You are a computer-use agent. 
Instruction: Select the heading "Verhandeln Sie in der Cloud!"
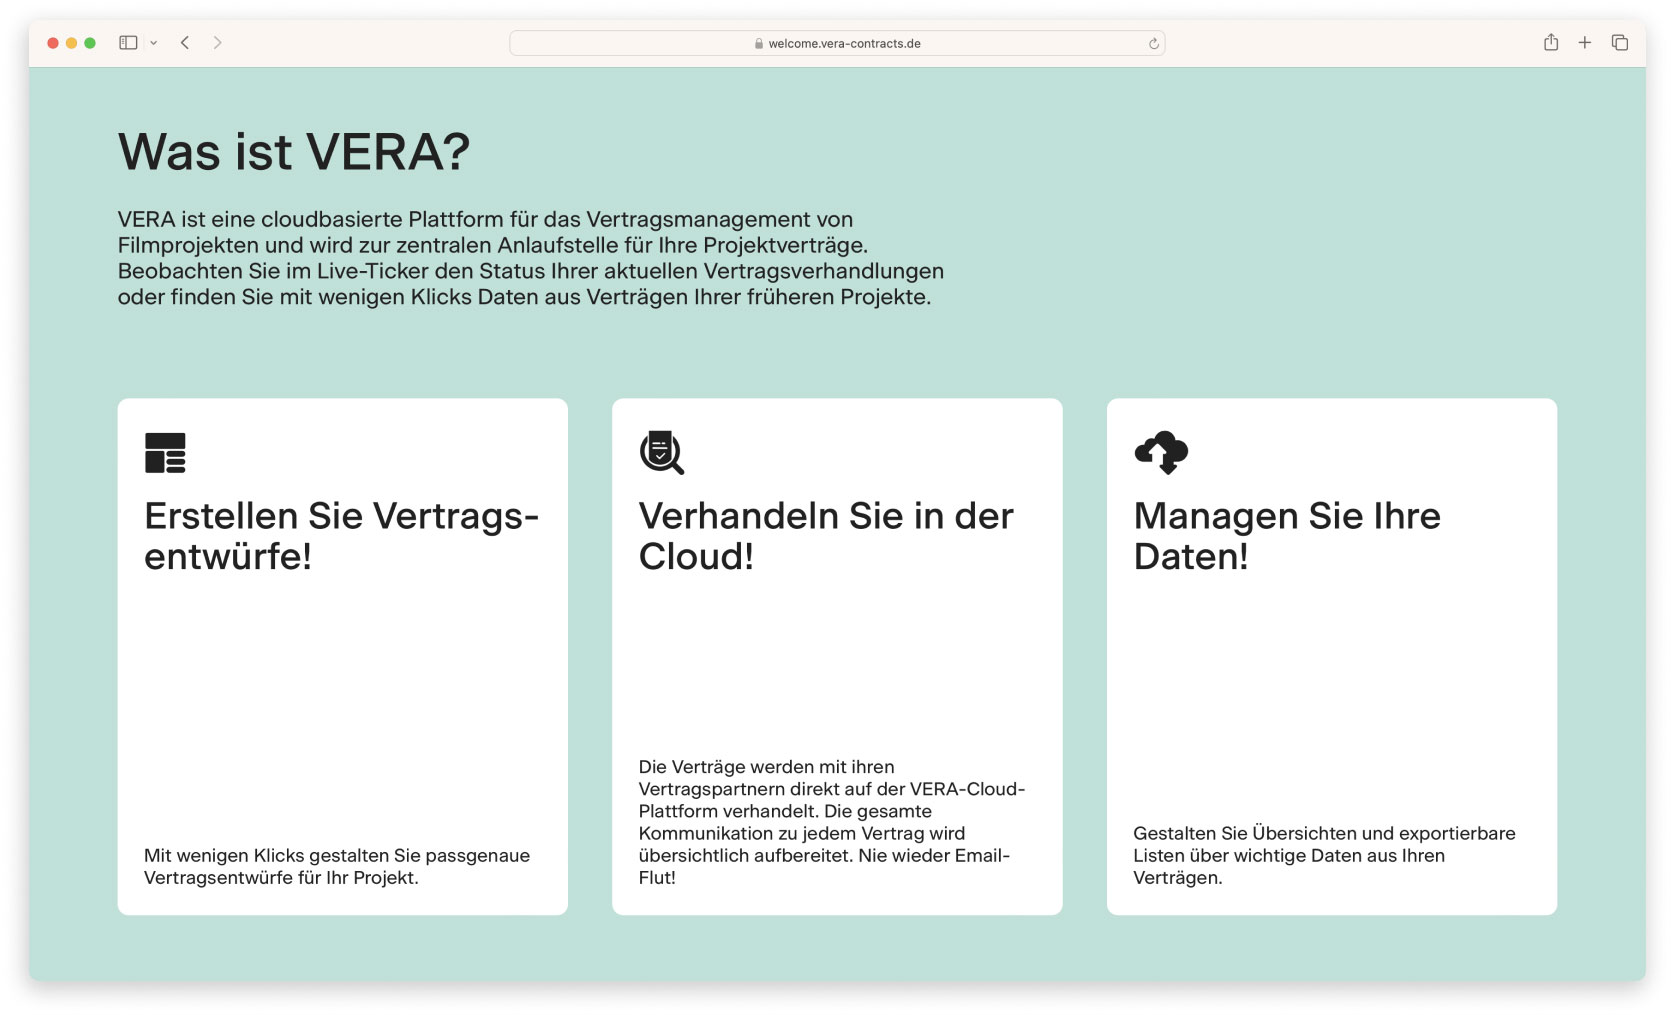(826, 536)
